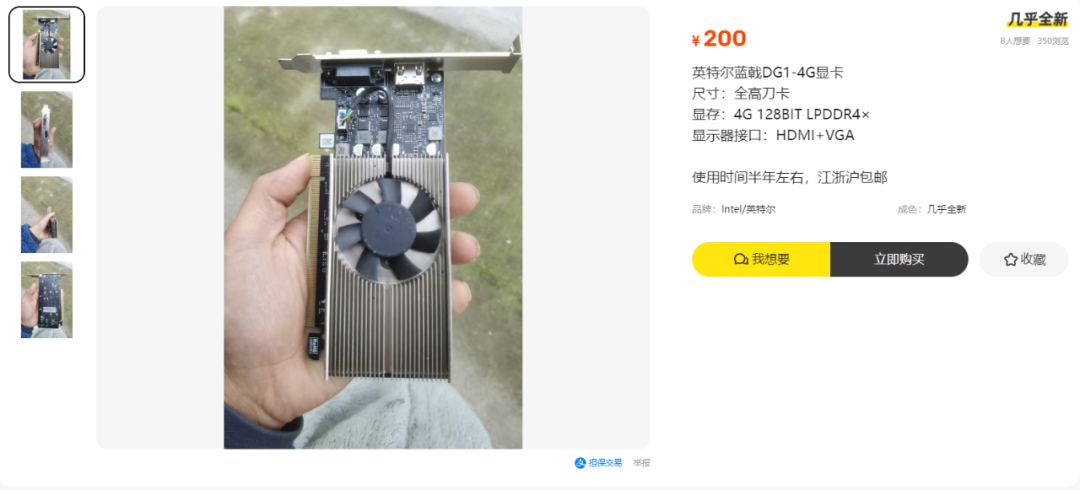This screenshot has width=1080, height=490.
Task: Click the 举报 report link
Action: pos(642,462)
